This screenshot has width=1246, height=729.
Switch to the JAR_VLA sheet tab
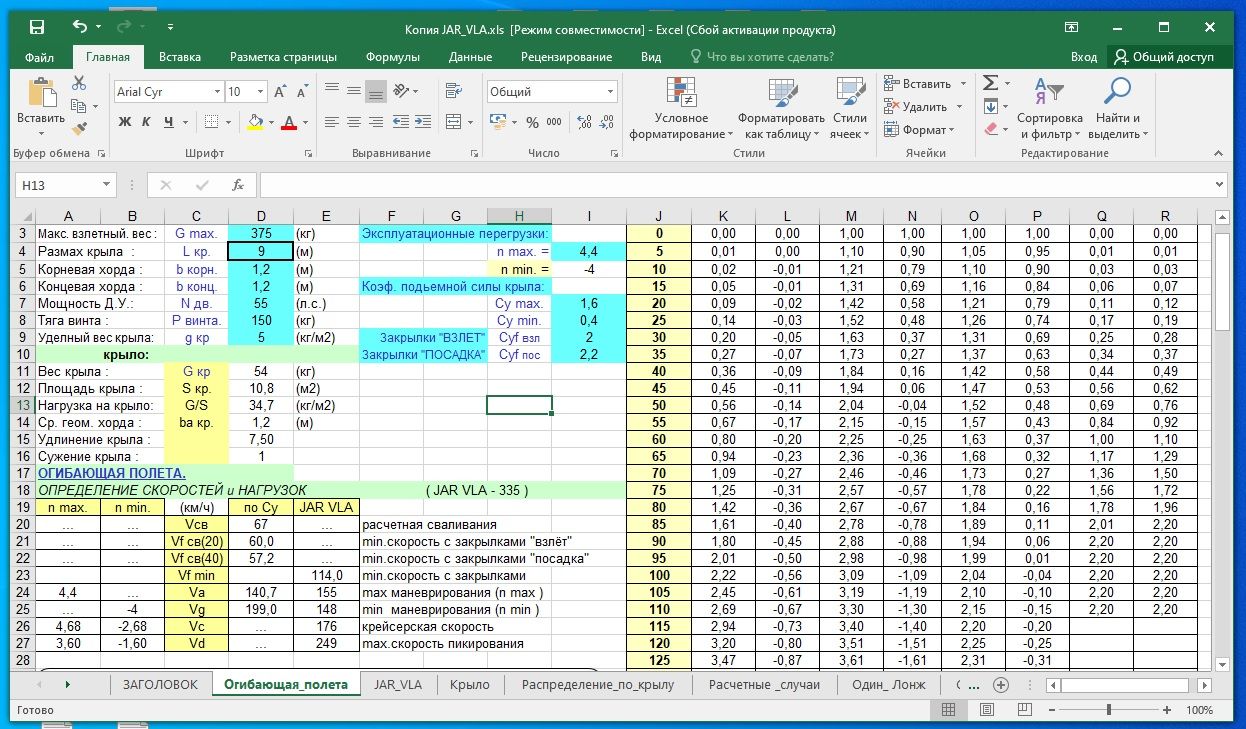coord(398,685)
